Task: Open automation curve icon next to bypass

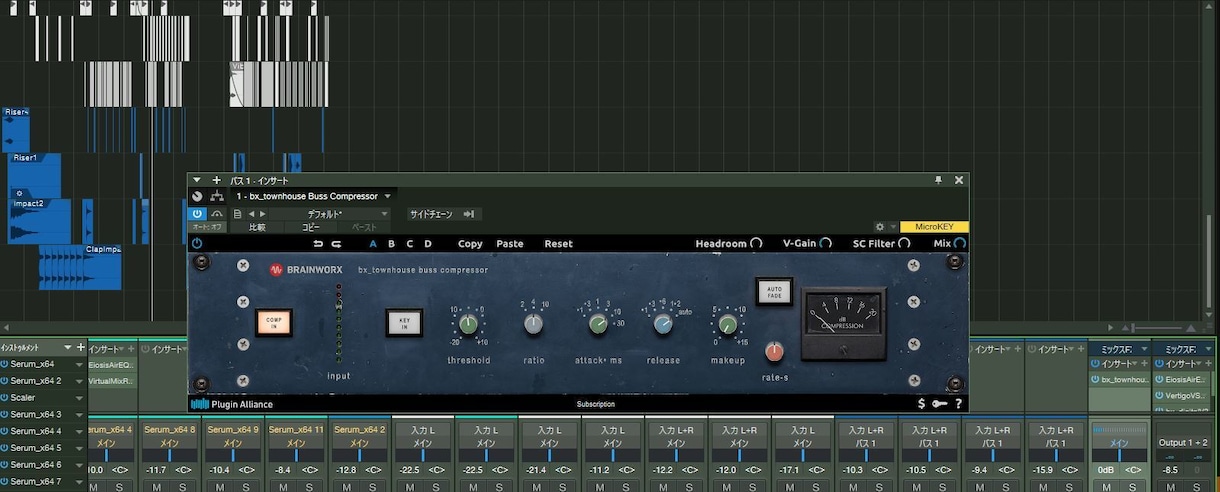Action: [x=216, y=214]
